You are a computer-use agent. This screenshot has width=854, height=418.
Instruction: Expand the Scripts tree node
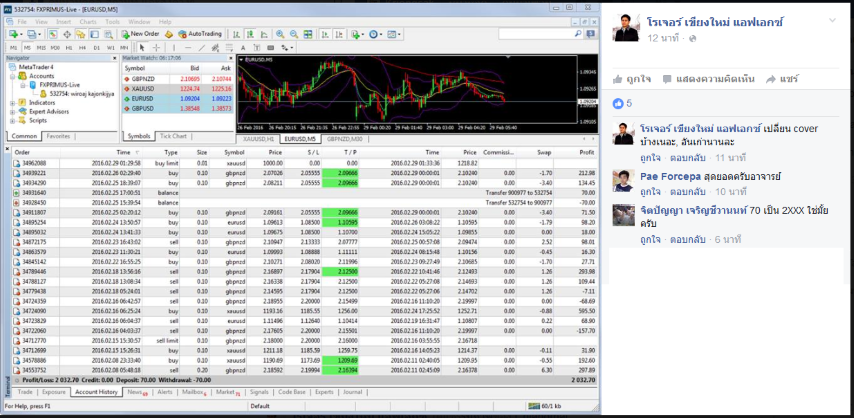(13, 120)
